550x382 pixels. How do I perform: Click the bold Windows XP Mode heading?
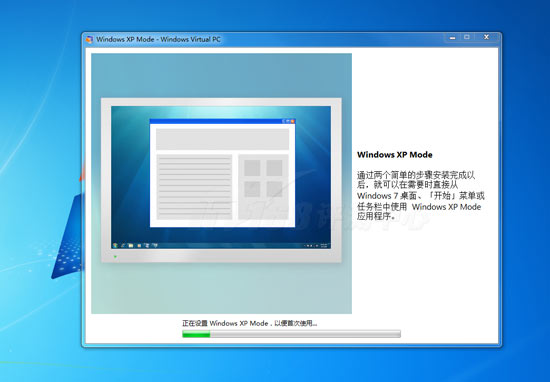pyautogui.click(x=395, y=155)
